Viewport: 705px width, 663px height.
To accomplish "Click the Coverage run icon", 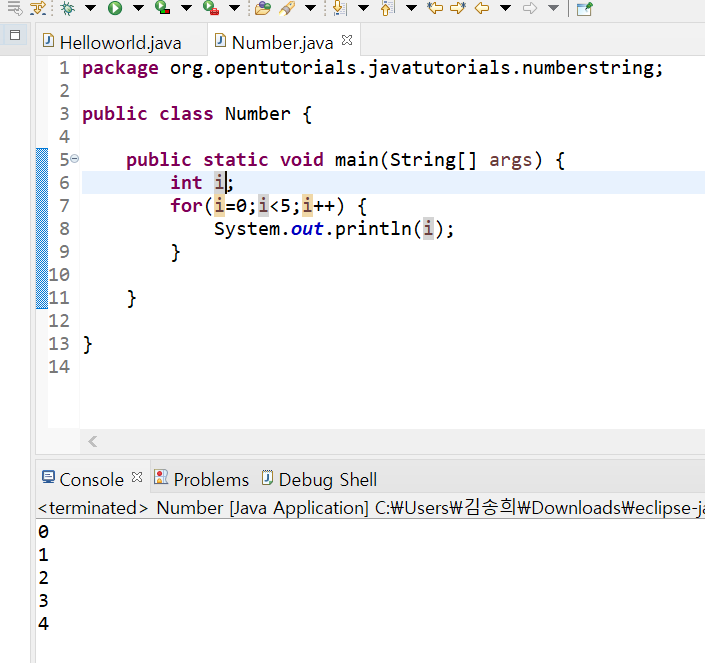I will pyautogui.click(x=162, y=8).
